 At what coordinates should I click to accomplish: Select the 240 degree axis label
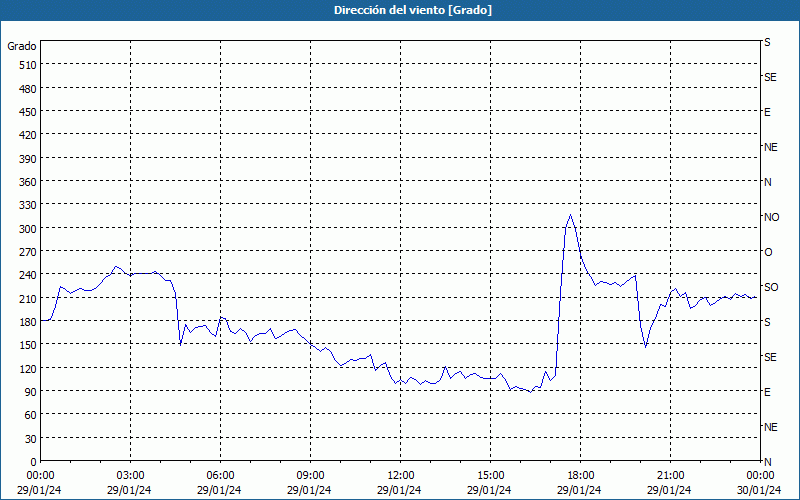[28, 275]
